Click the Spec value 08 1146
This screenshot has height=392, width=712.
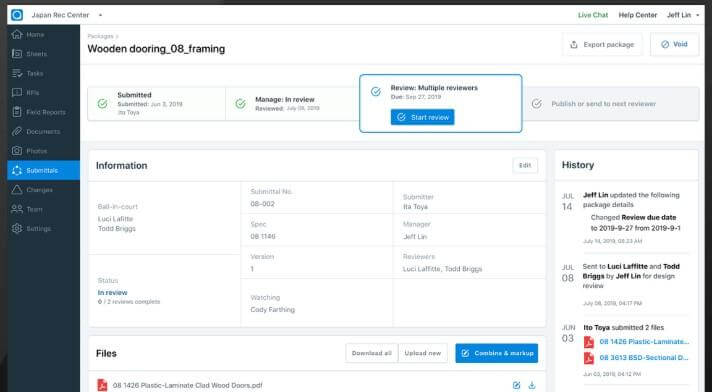click(x=263, y=236)
